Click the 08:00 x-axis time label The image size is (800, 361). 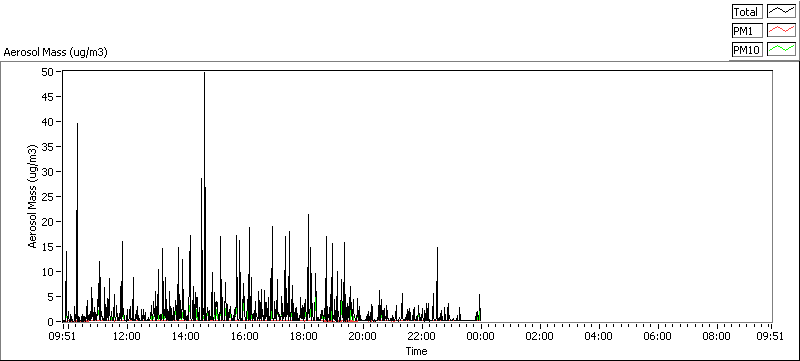click(x=716, y=337)
